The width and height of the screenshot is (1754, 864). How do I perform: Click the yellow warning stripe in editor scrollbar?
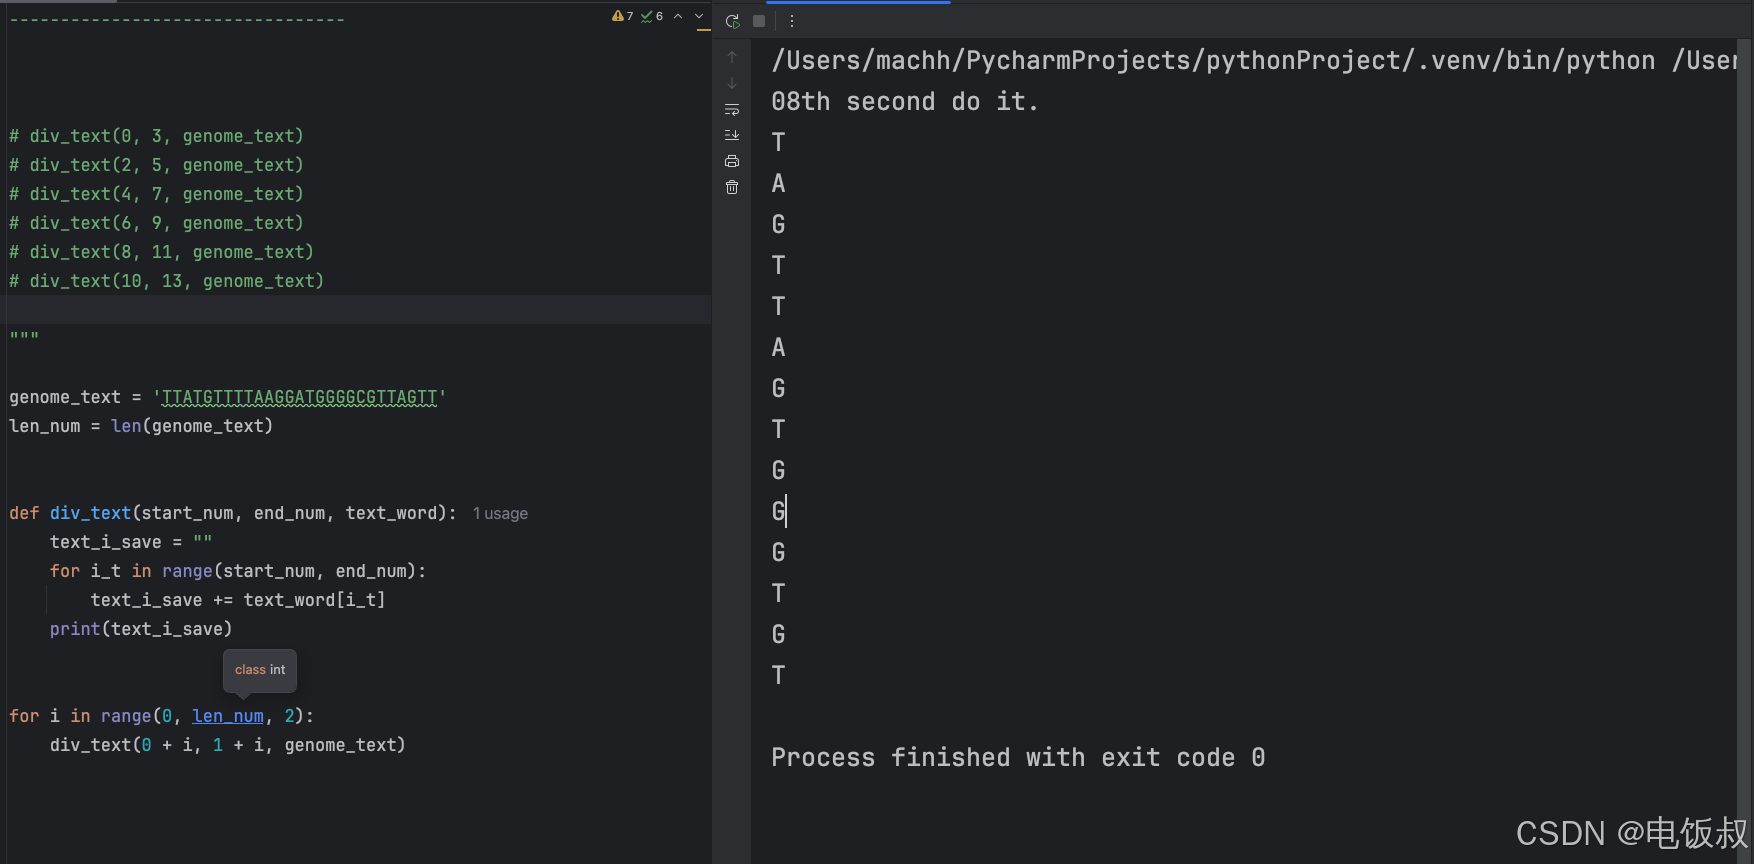pos(704,31)
